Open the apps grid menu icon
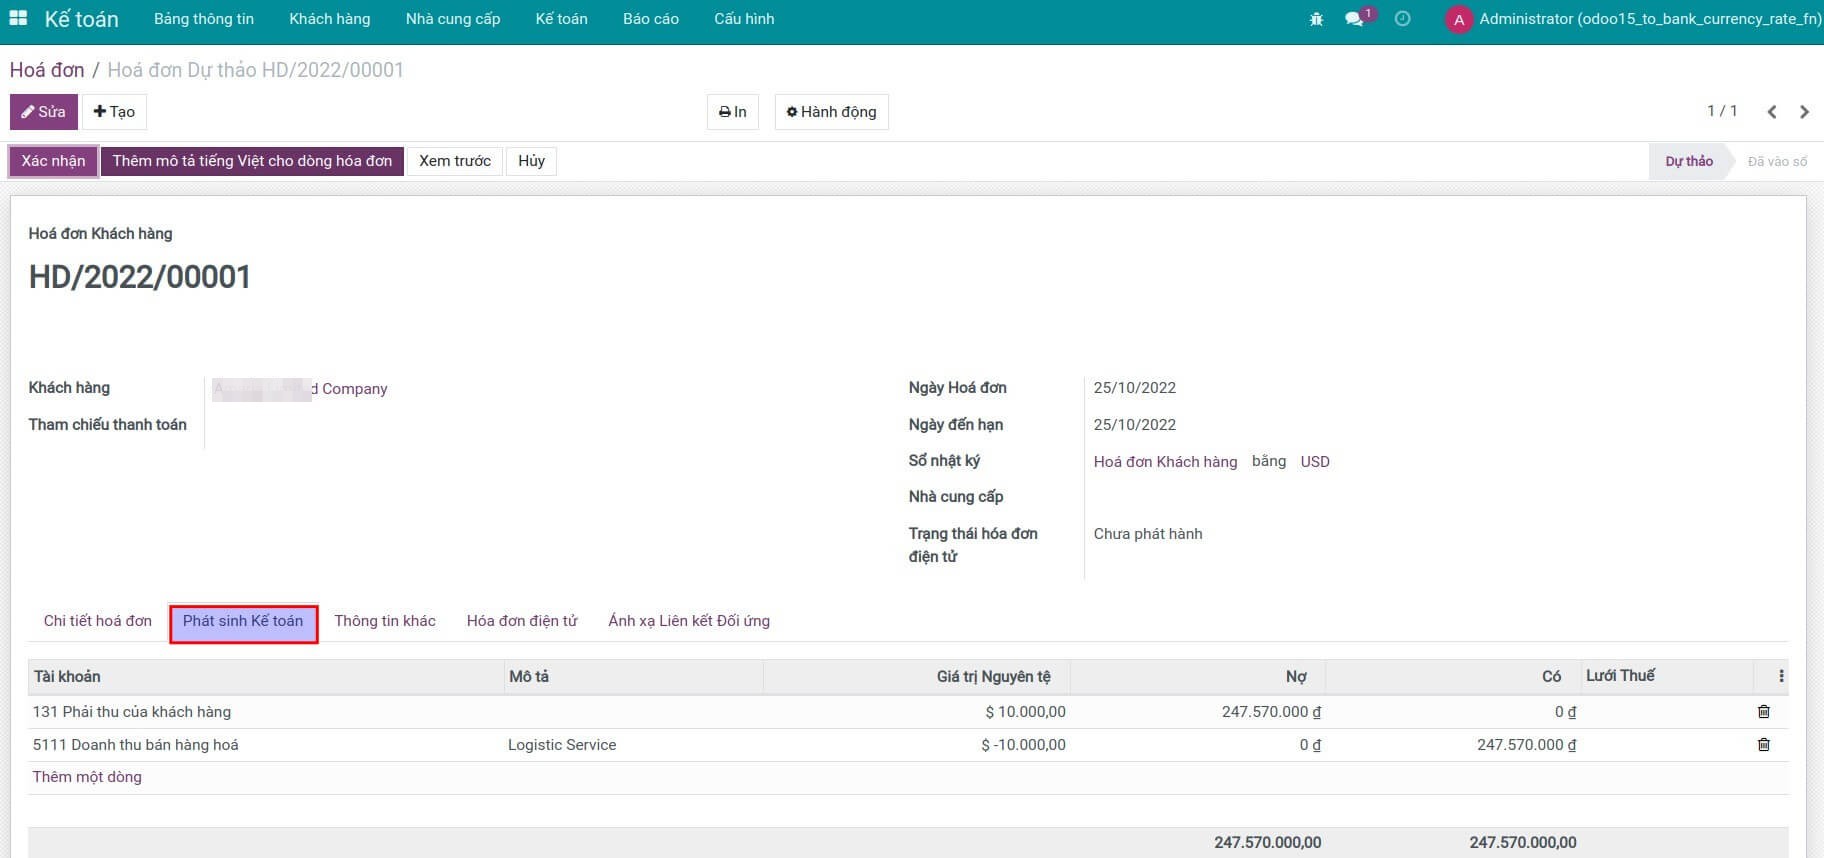 pos(18,19)
